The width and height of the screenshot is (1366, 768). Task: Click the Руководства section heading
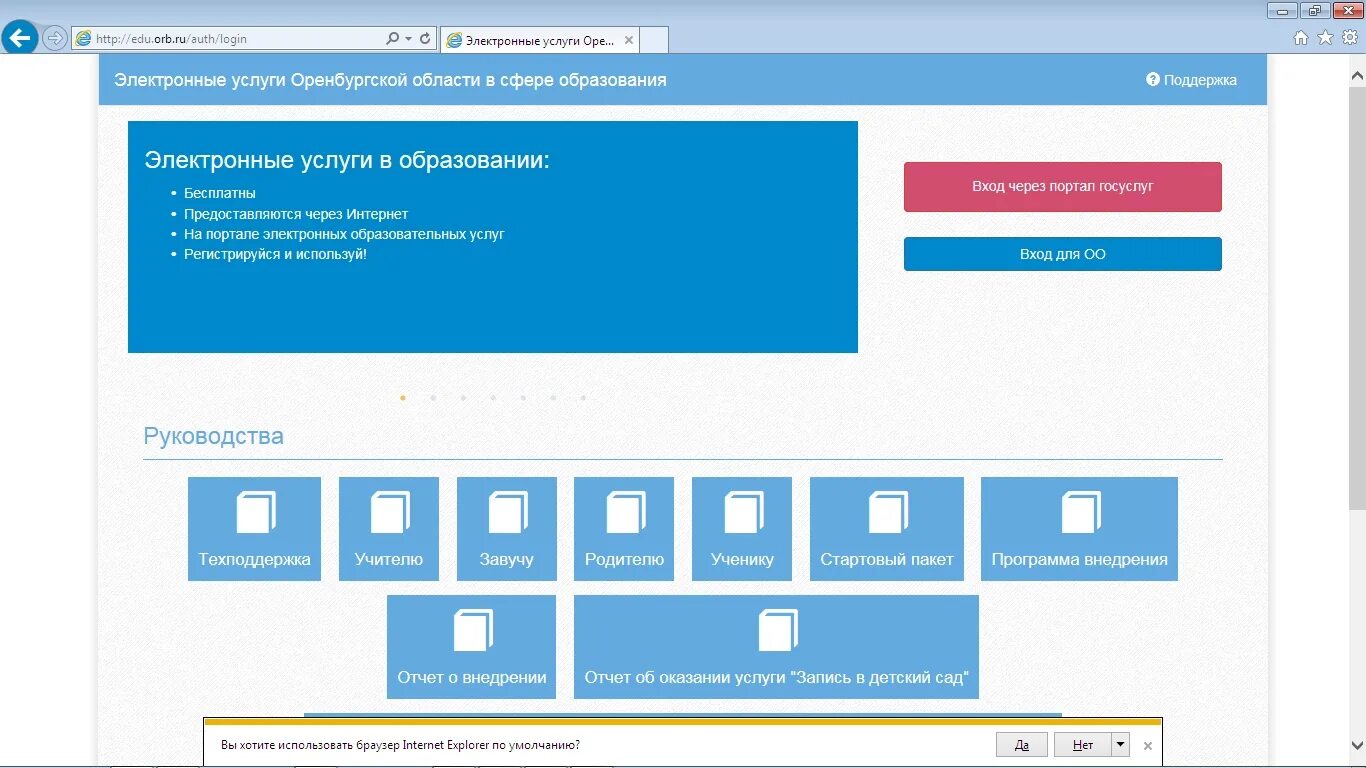213,436
